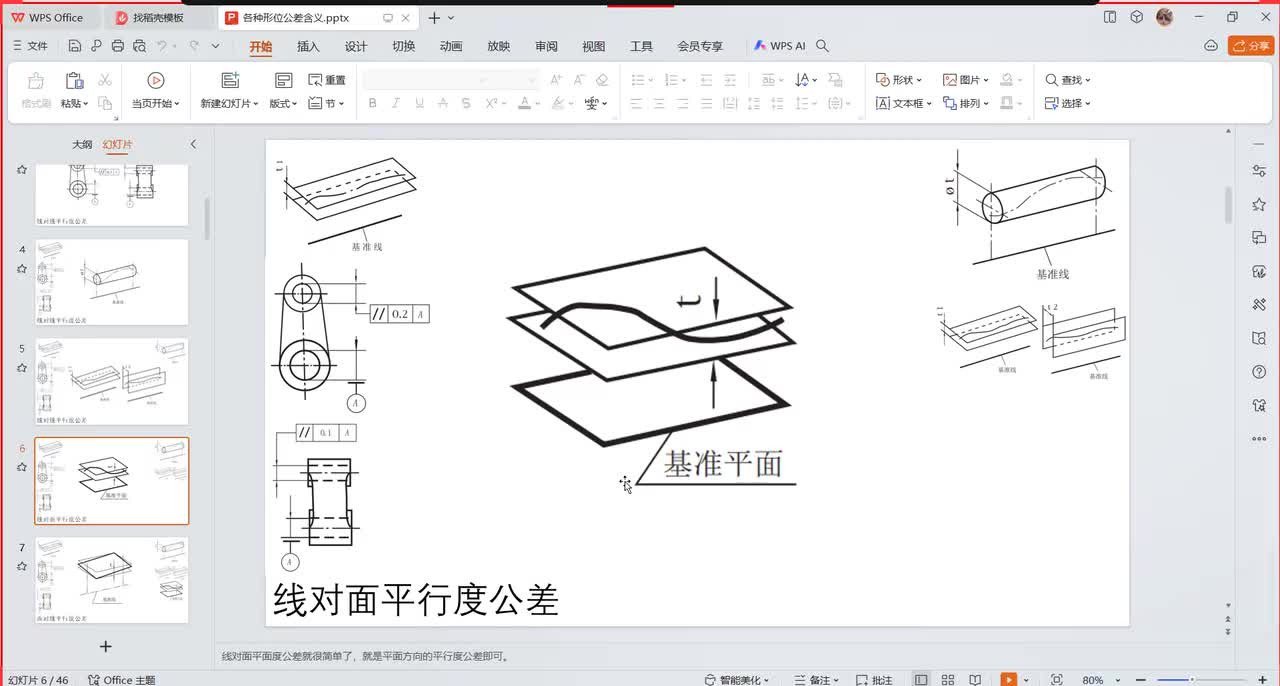Switch to the Design (设计) tab
The image size is (1280, 686).
click(x=356, y=46)
